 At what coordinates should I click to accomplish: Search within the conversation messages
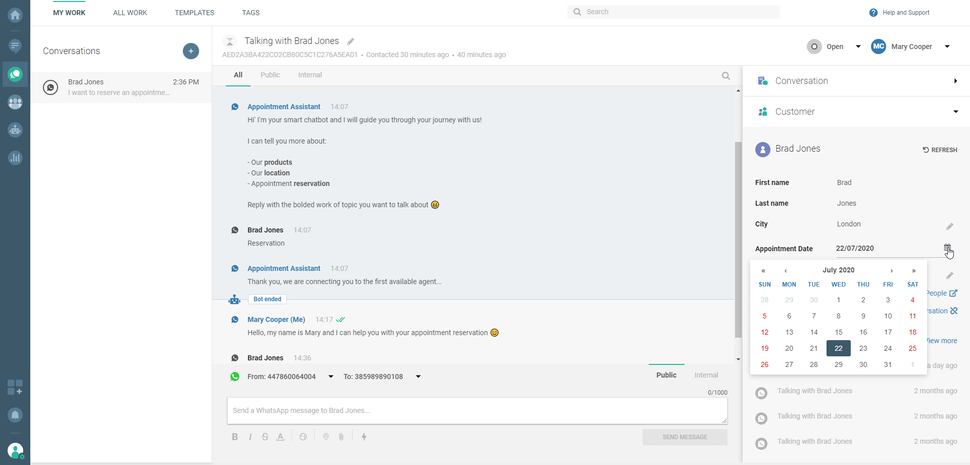pos(726,76)
